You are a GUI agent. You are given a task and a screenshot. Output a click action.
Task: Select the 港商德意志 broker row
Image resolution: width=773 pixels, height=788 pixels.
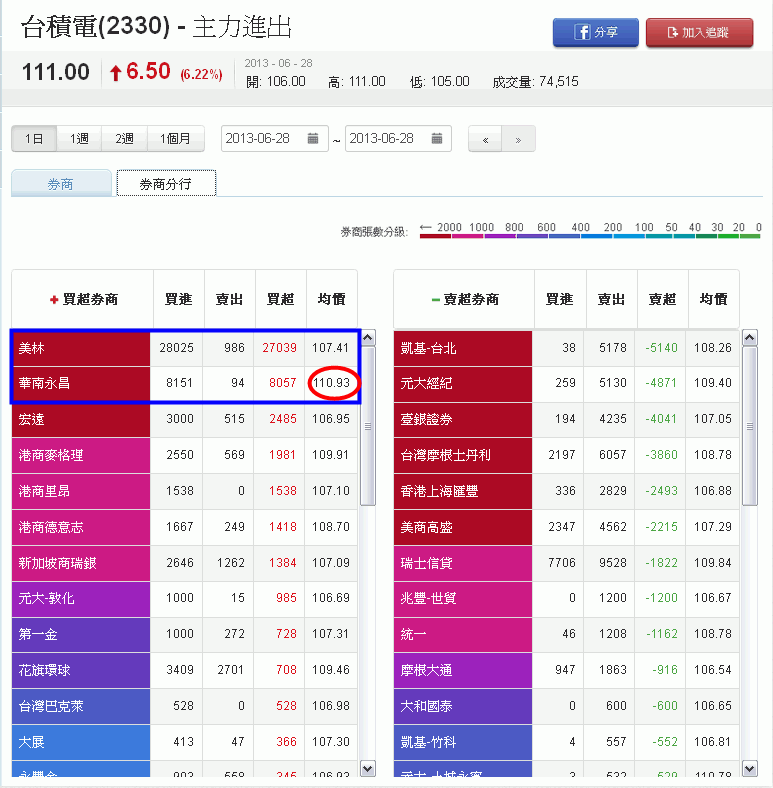[184, 527]
